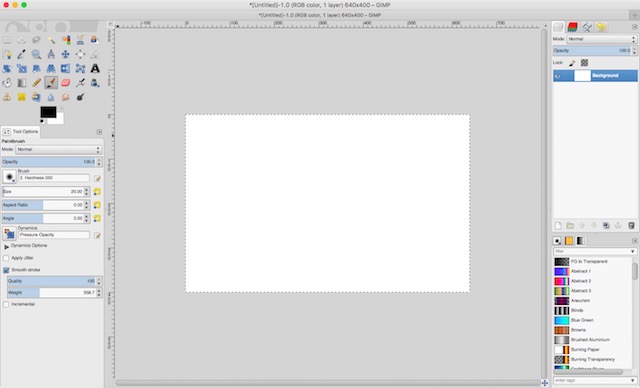This screenshot has height=388, width=640.
Task: Select the Free Select lasso tool
Action: point(36,40)
